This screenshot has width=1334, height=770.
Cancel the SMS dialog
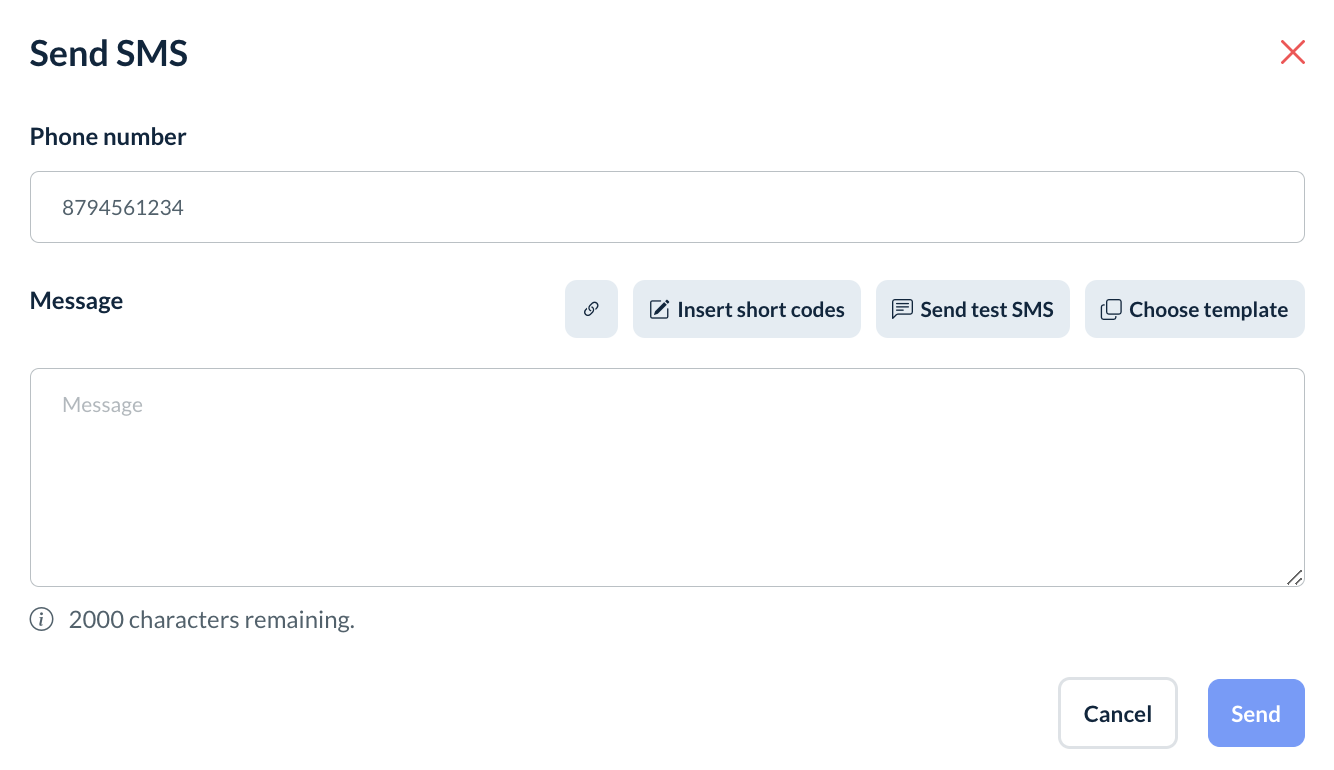(1117, 713)
